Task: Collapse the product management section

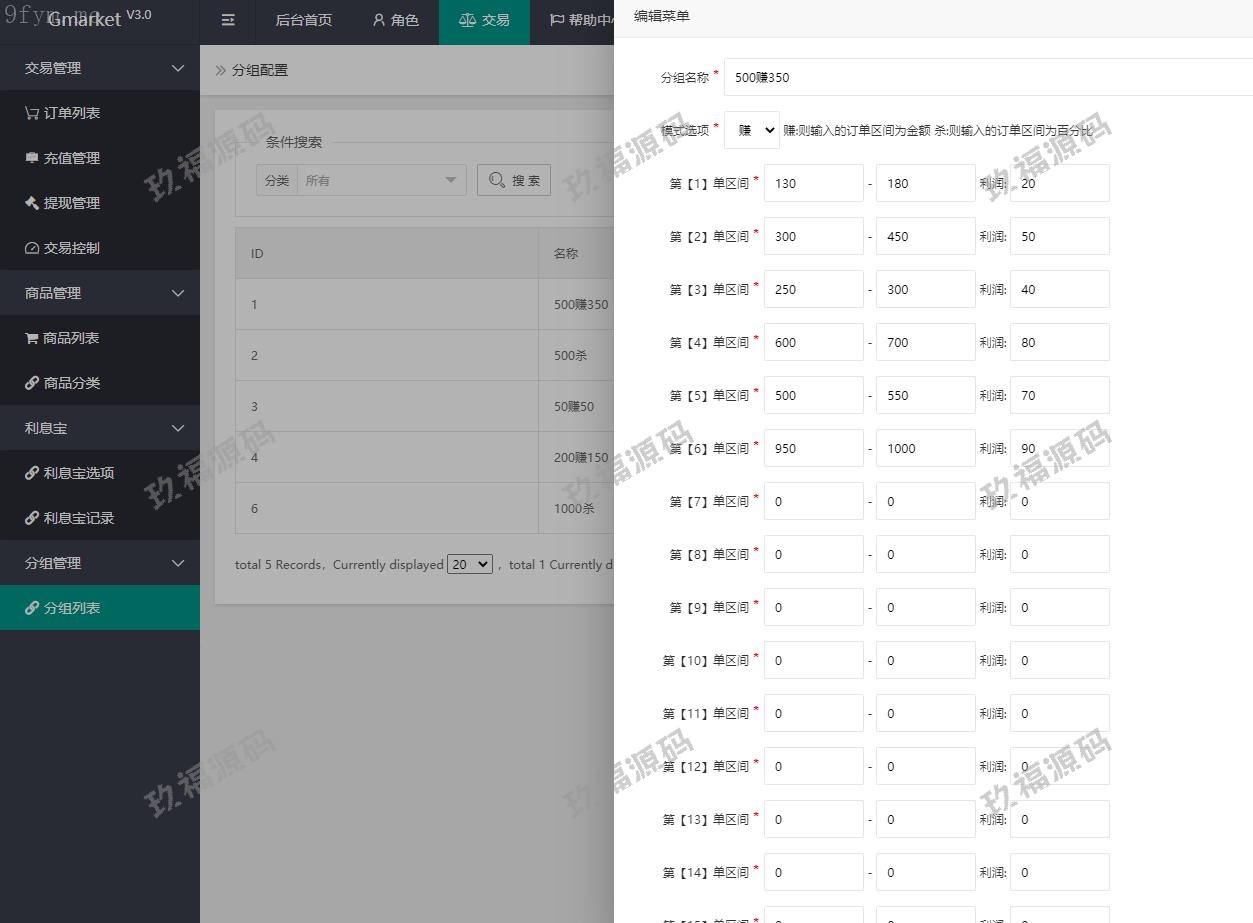Action: [x=178, y=293]
